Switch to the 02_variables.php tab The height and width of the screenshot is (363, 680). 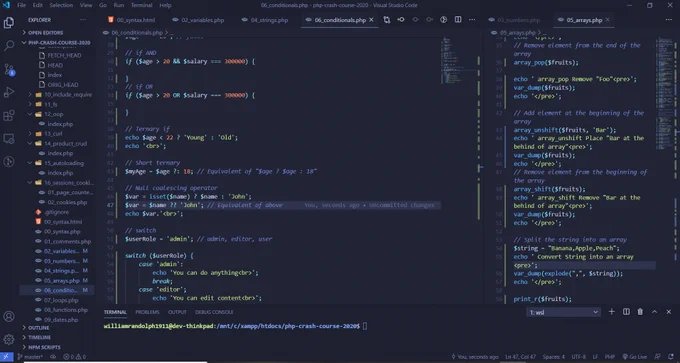(198, 20)
